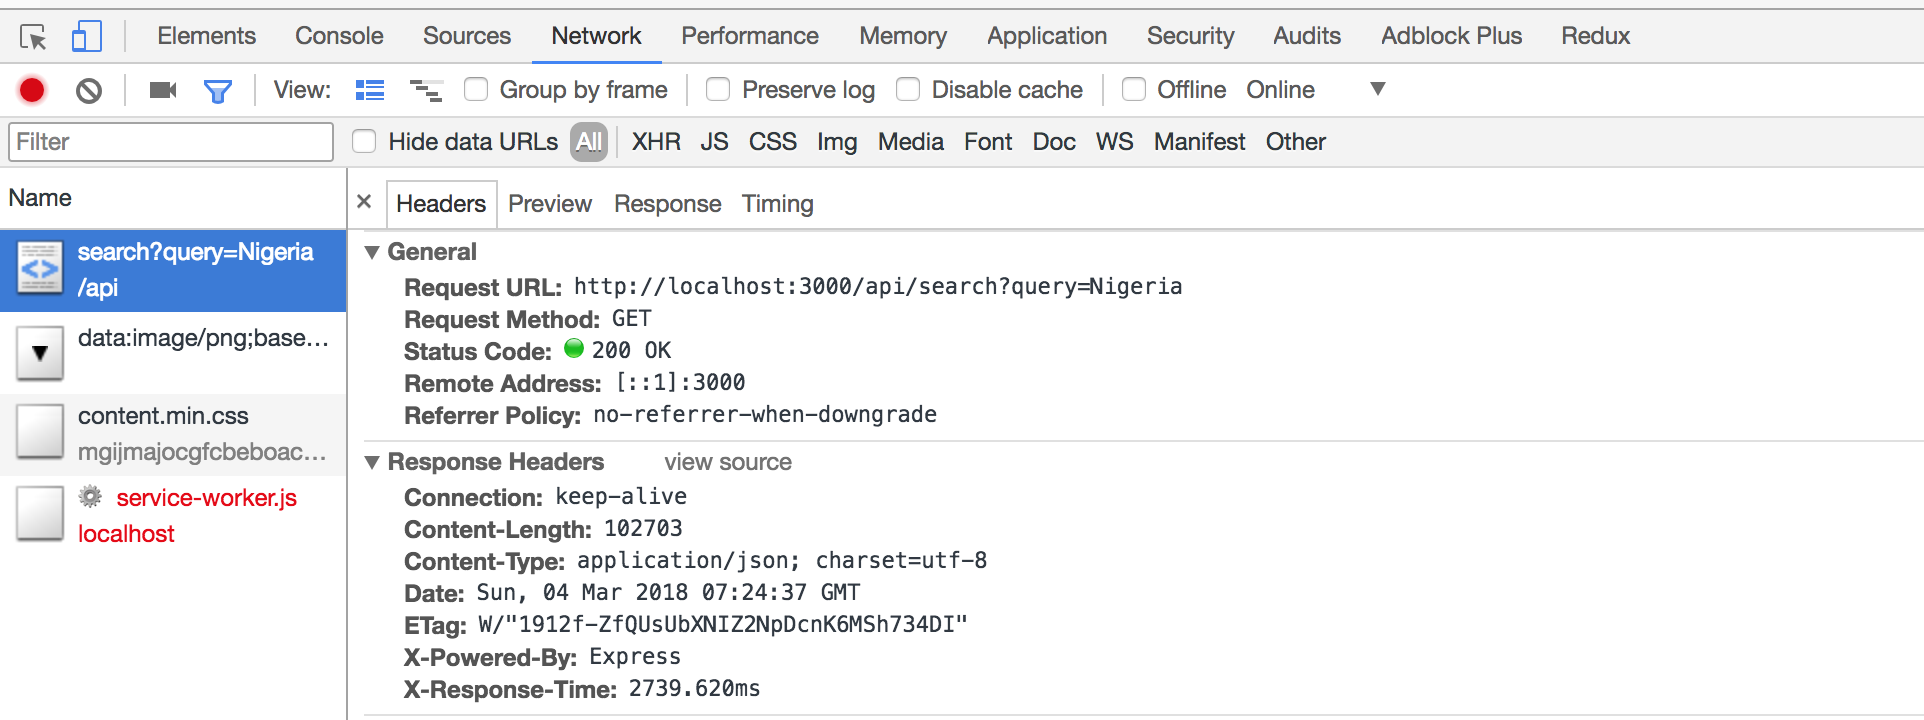This screenshot has width=1924, height=720.
Task: Collapse the Response Headers section
Action: click(x=372, y=462)
